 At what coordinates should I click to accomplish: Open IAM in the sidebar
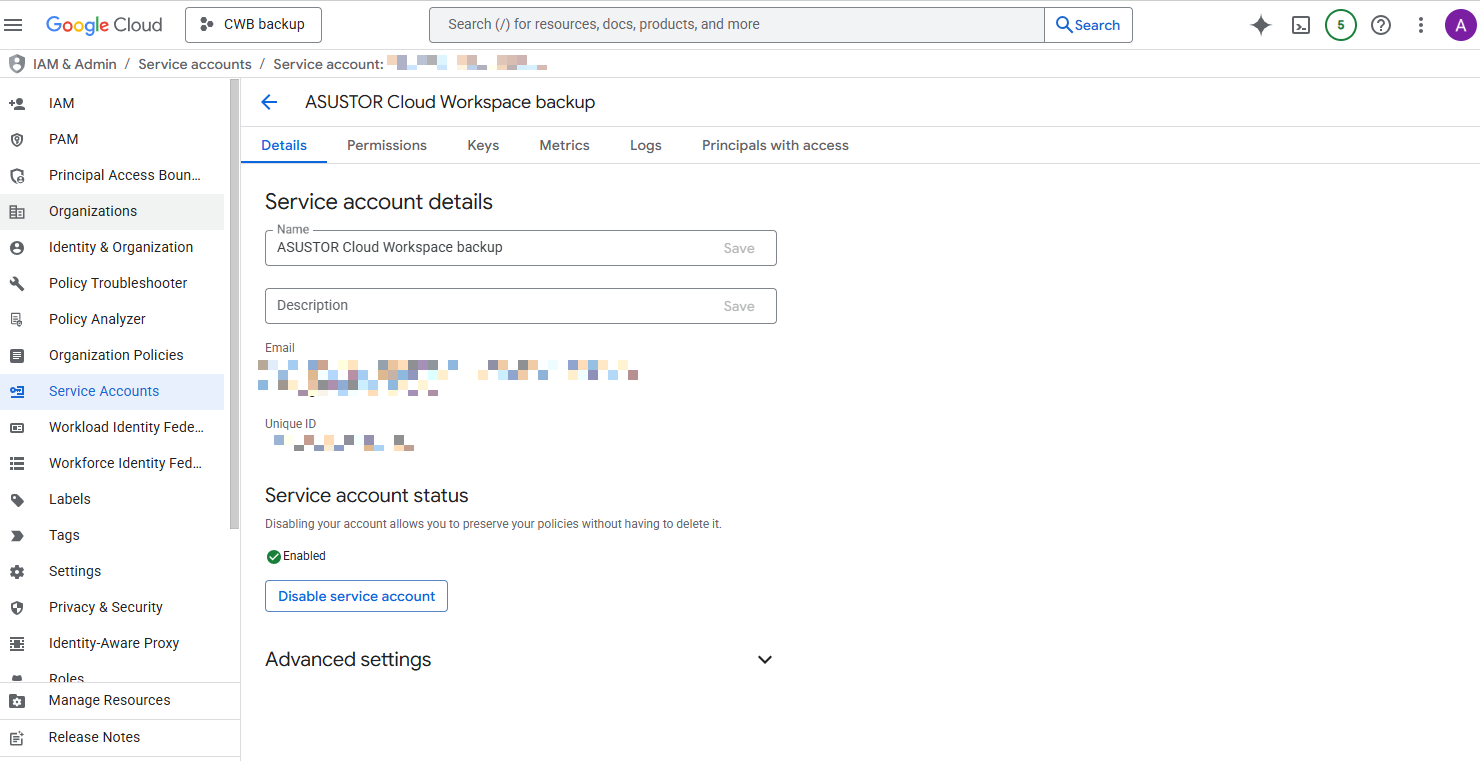112,103
